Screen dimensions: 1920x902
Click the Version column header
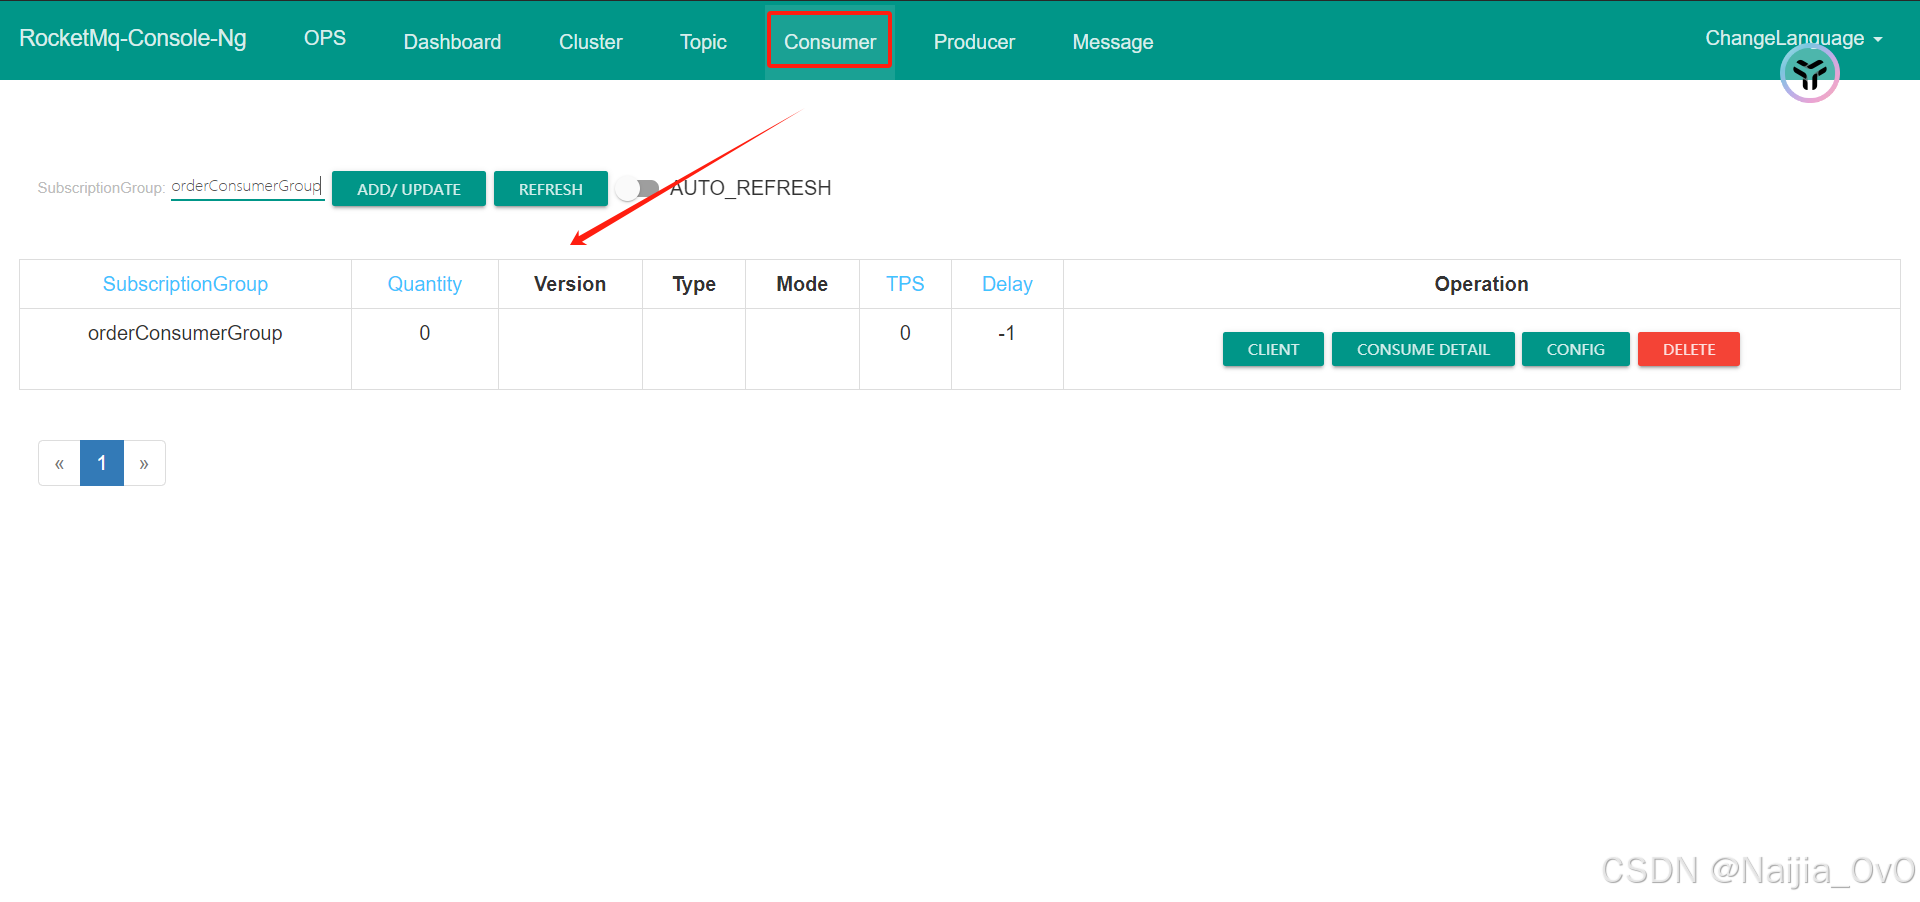tap(570, 284)
